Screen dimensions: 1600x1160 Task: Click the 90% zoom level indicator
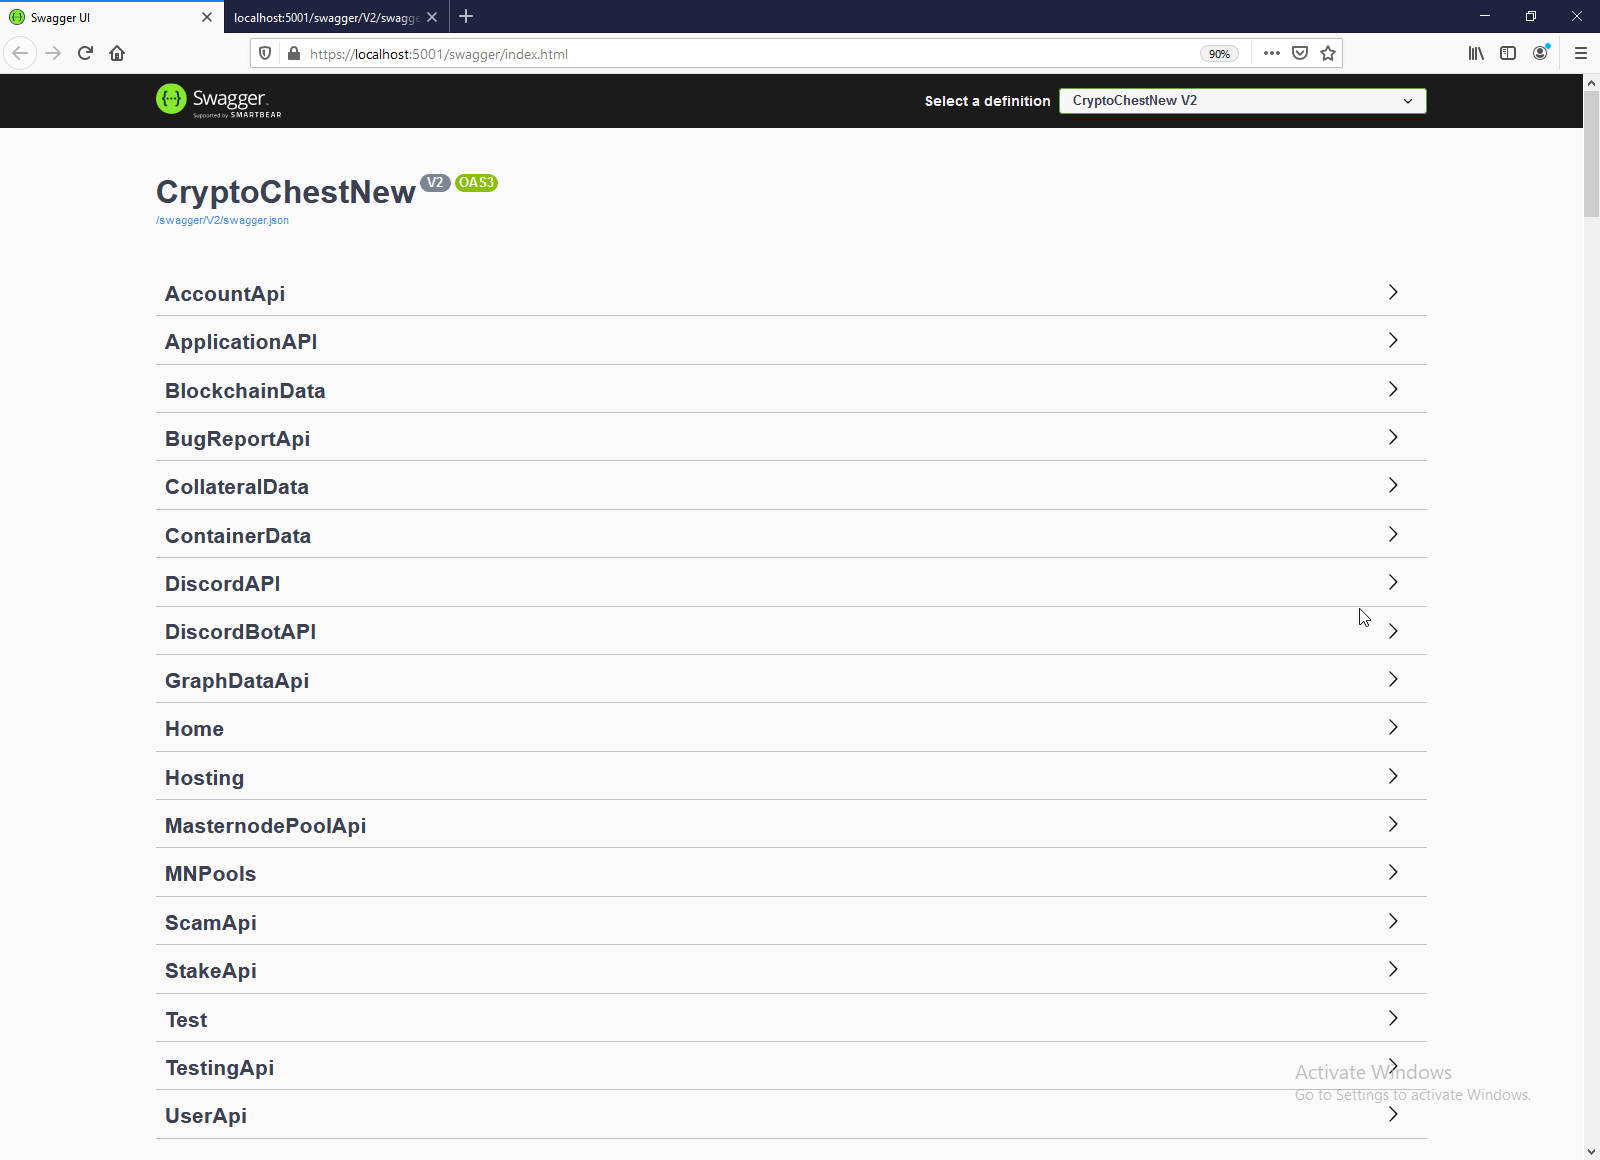point(1219,54)
